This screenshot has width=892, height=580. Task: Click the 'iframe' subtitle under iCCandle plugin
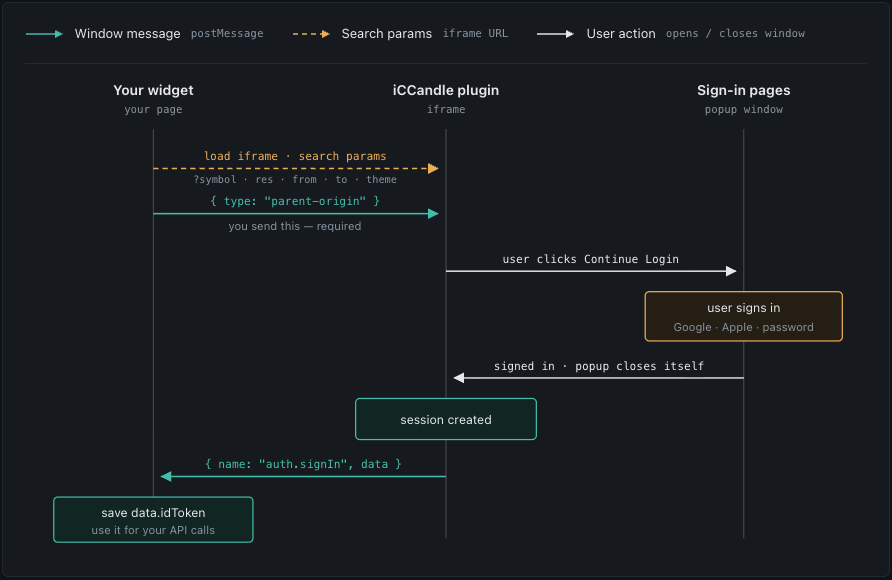(445, 109)
